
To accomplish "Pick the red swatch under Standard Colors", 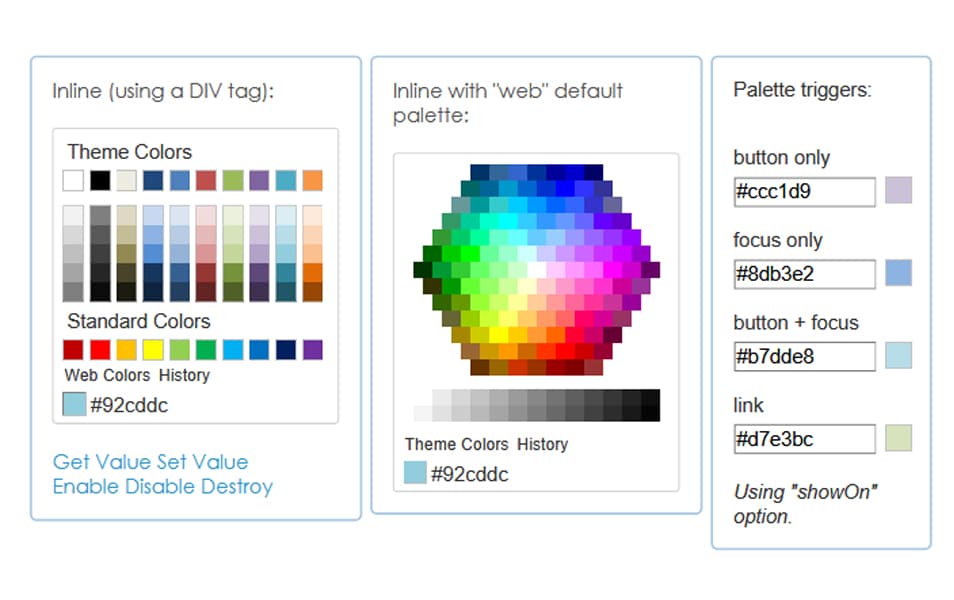I will pyautogui.click(x=99, y=349).
